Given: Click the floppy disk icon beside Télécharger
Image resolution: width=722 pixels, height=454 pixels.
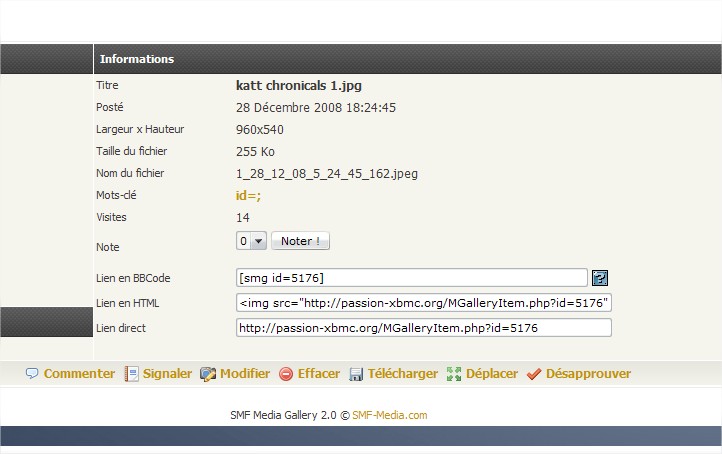Looking at the screenshot, I should pos(356,374).
